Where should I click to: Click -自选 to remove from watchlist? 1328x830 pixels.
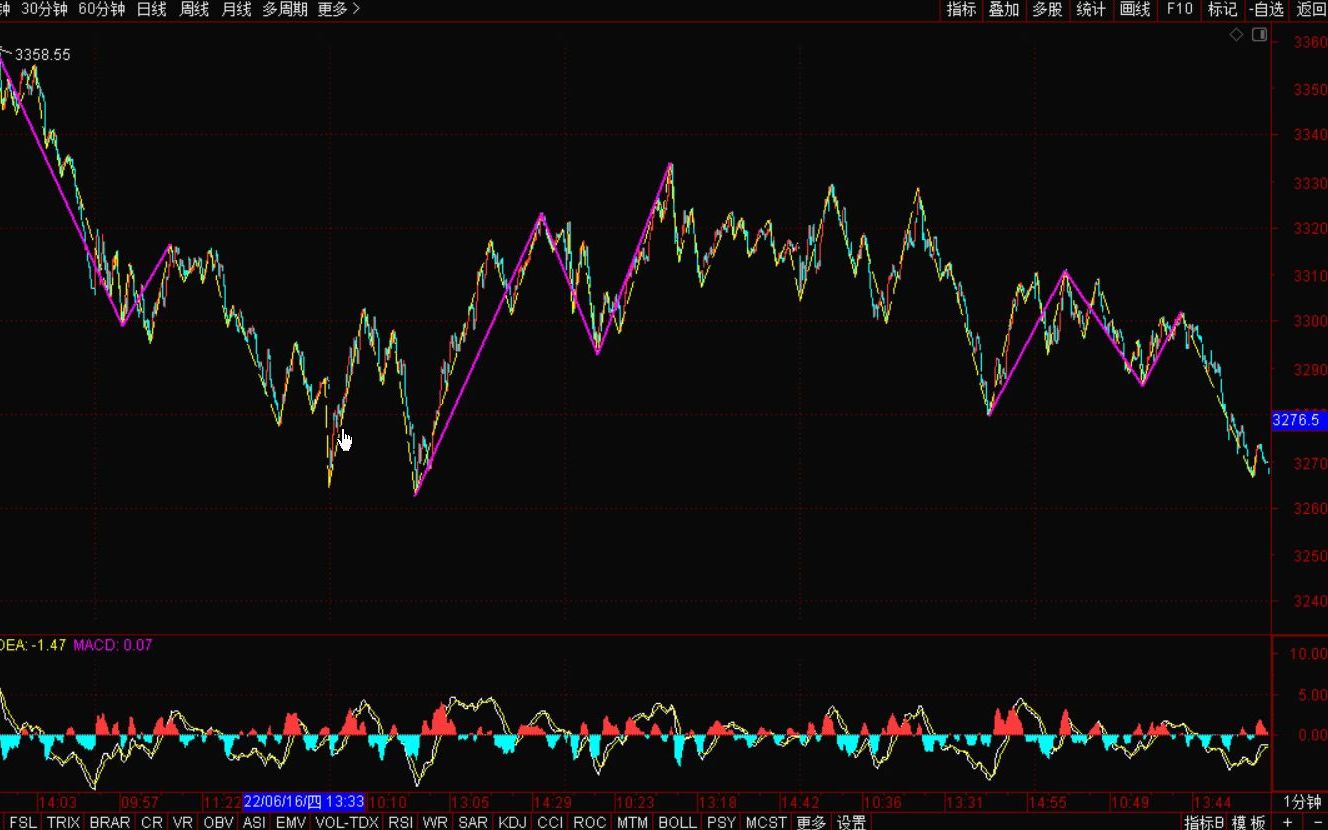(x=1266, y=9)
